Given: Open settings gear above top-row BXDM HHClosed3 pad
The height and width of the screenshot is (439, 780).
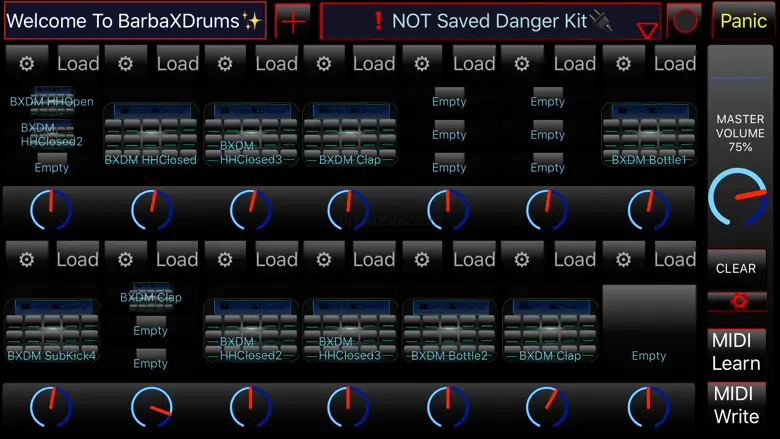Looking at the screenshot, I should tap(225, 64).
